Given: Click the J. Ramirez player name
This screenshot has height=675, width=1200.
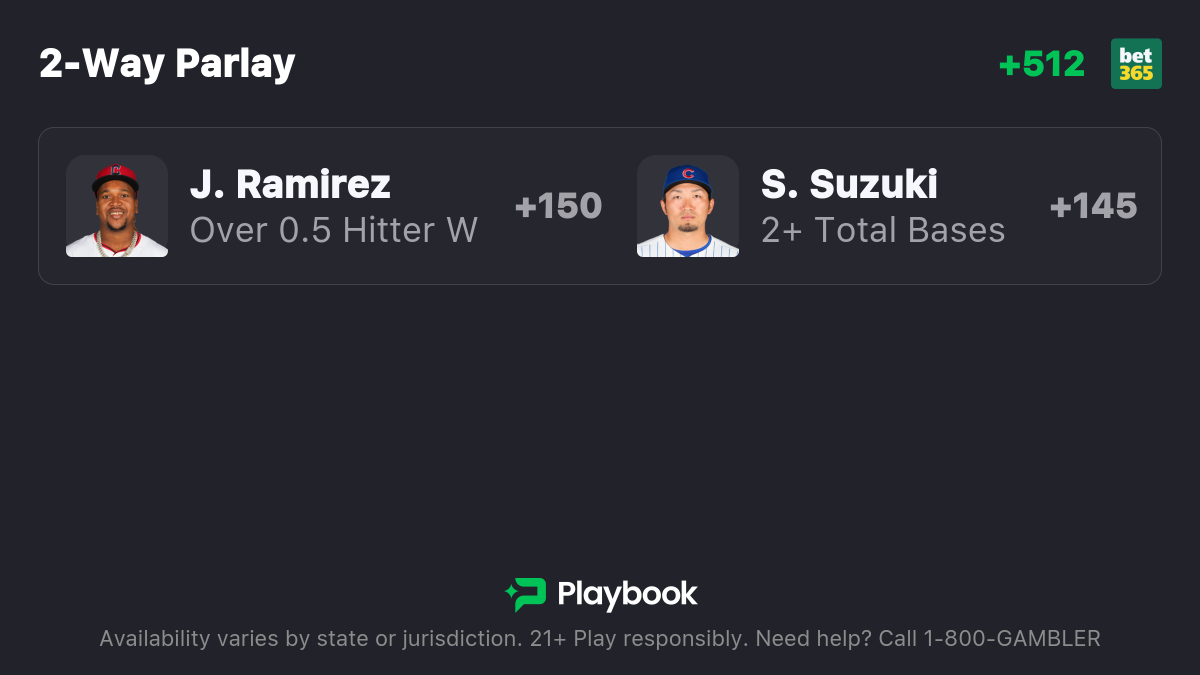Looking at the screenshot, I should pyautogui.click(x=290, y=184).
